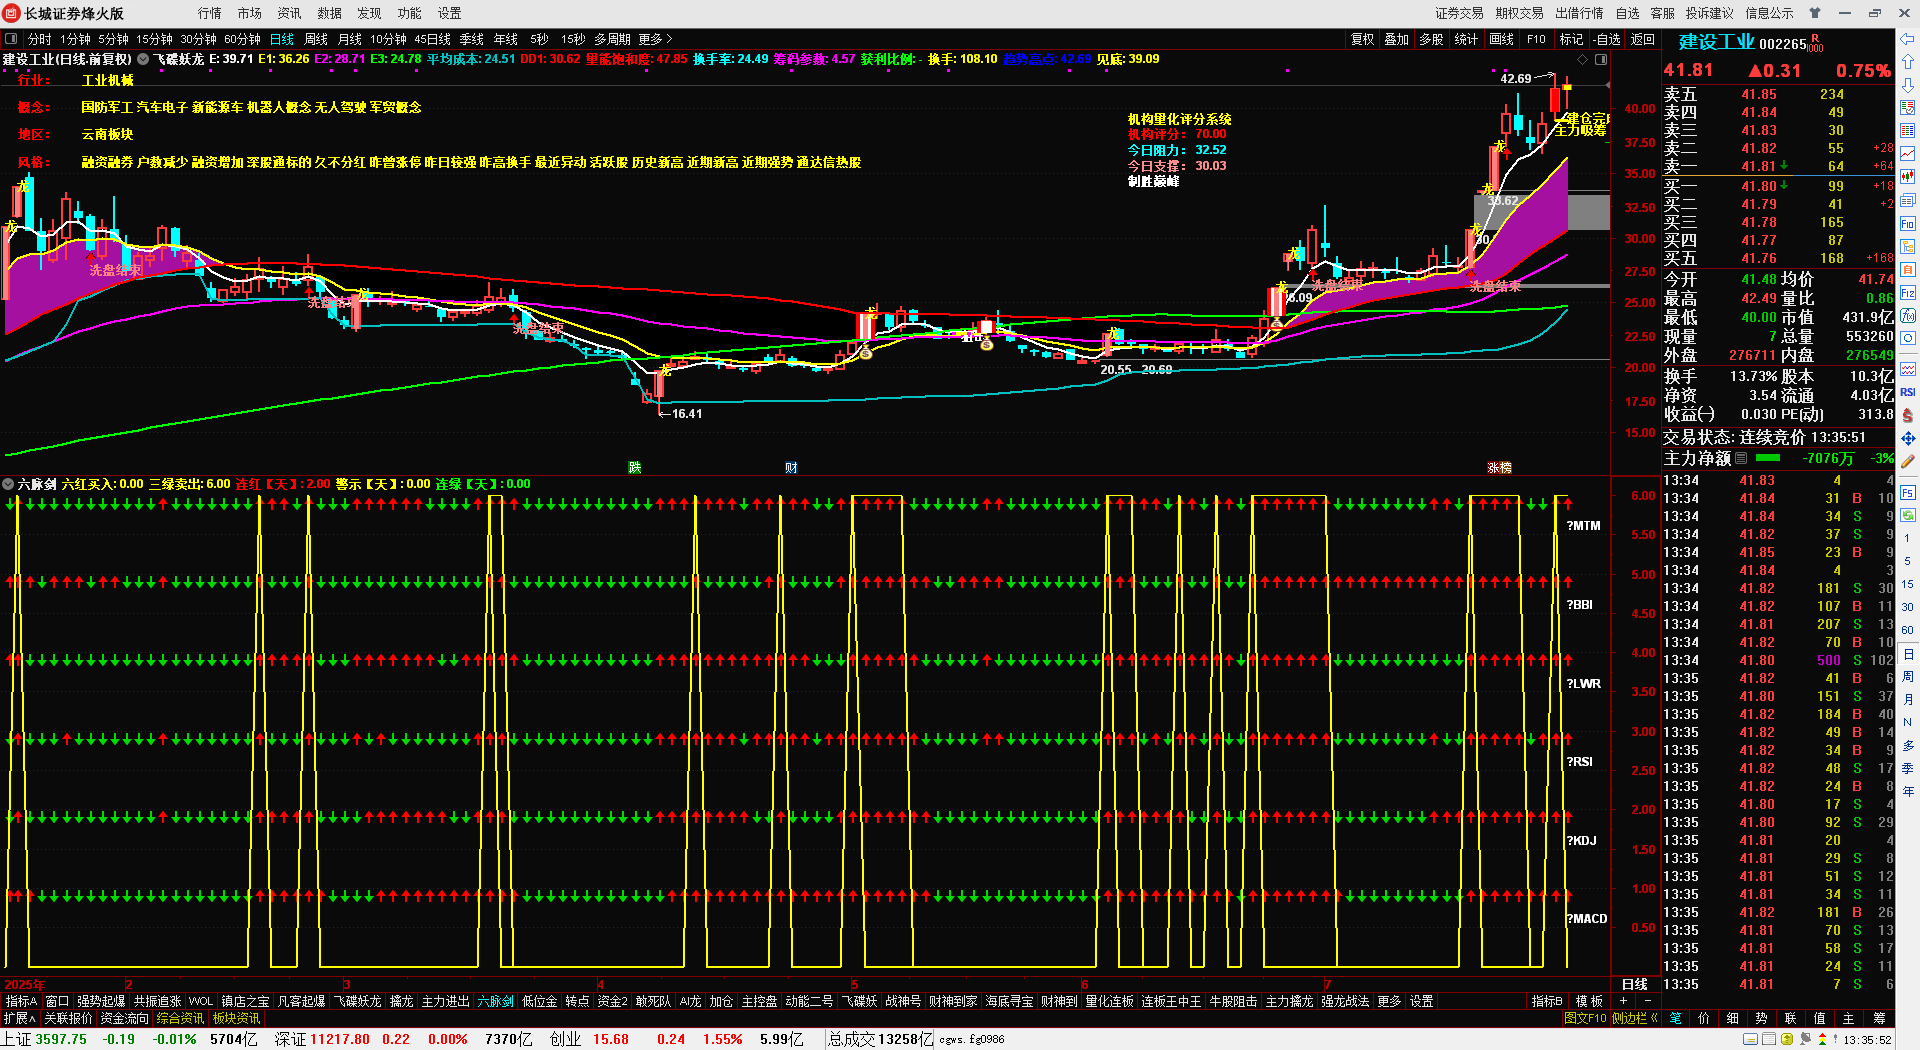Select 15 minute period in right sidebar
This screenshot has height=1050, width=1920.
pyautogui.click(x=1908, y=584)
